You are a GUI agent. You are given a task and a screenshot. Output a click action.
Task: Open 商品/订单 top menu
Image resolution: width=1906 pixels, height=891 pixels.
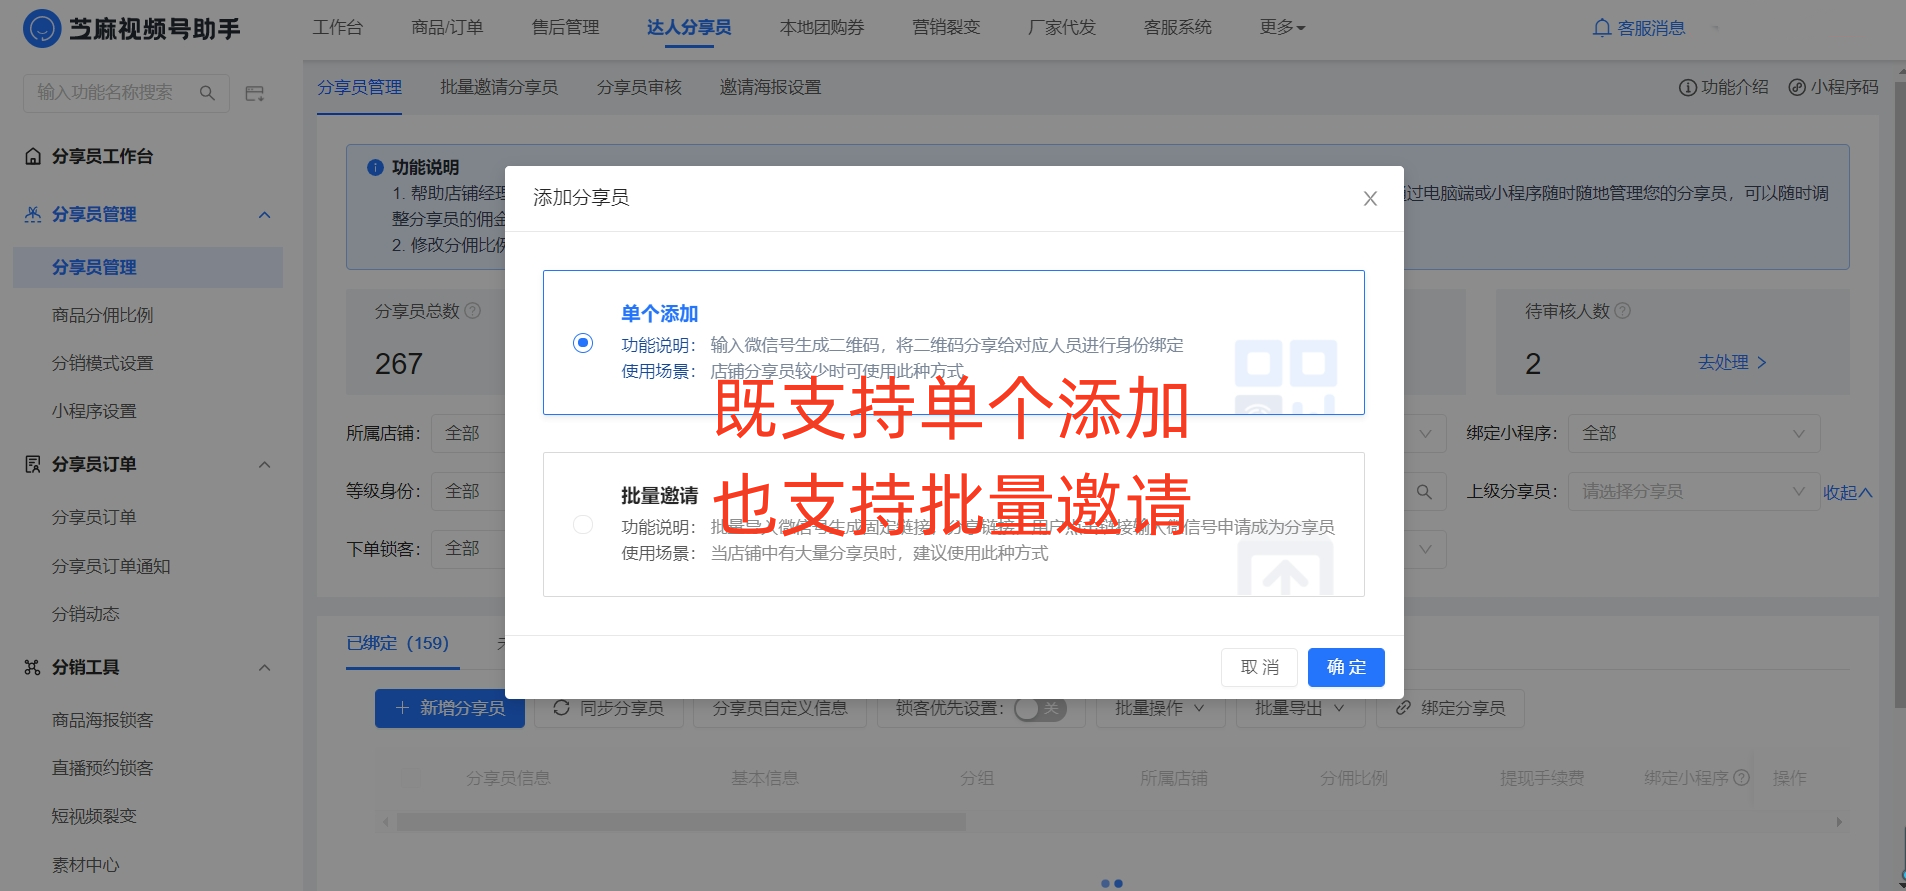click(x=447, y=28)
